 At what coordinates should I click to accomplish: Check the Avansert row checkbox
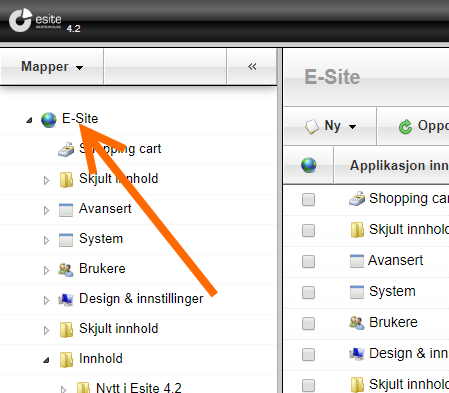308,262
